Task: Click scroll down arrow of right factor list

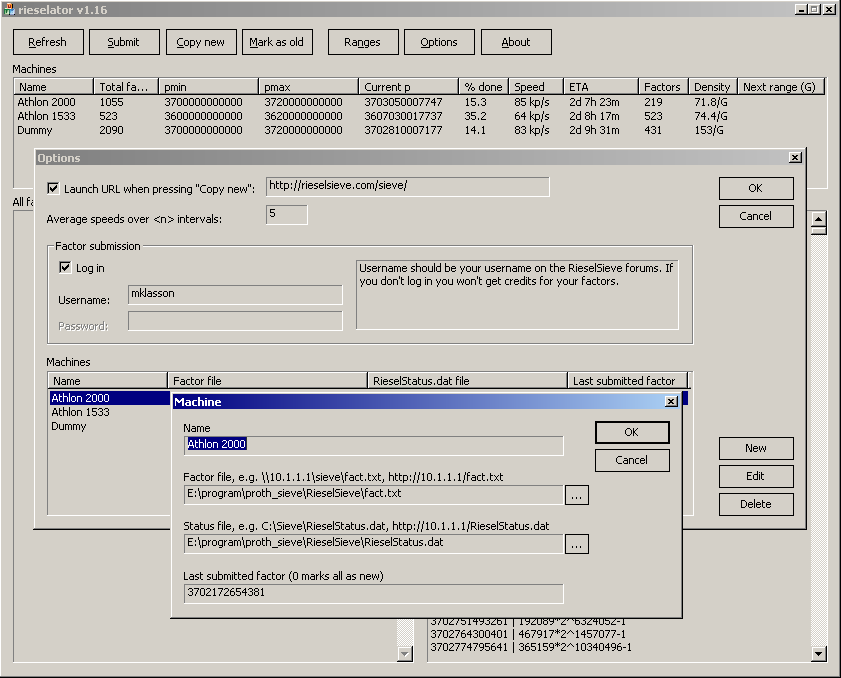Action: (x=818, y=654)
